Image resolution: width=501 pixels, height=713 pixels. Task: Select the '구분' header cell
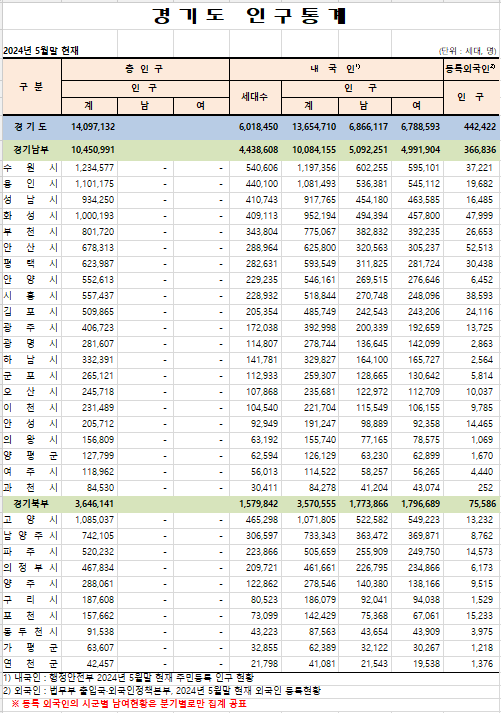pyautogui.click(x=32, y=86)
